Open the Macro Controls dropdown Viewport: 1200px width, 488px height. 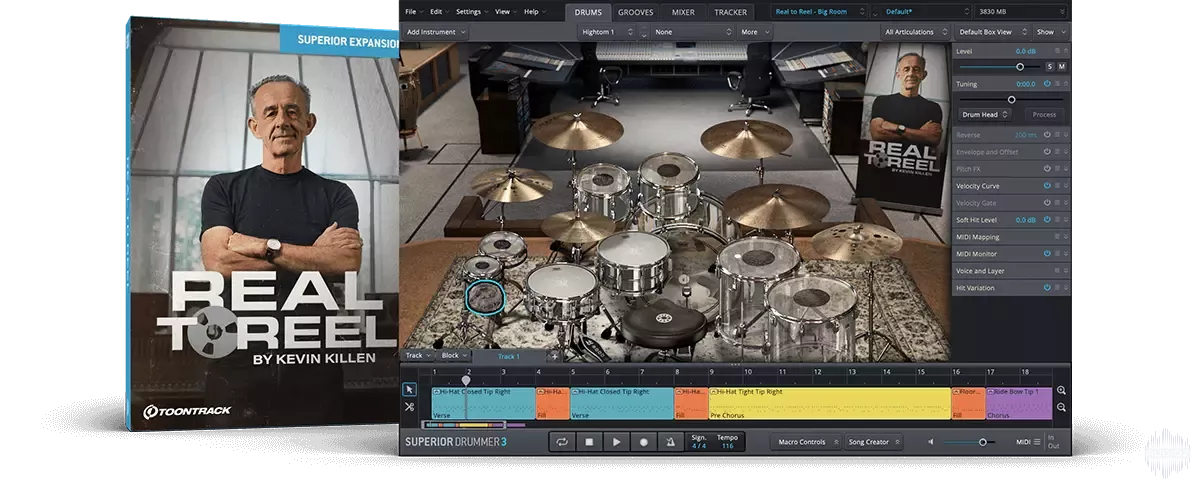(x=804, y=442)
